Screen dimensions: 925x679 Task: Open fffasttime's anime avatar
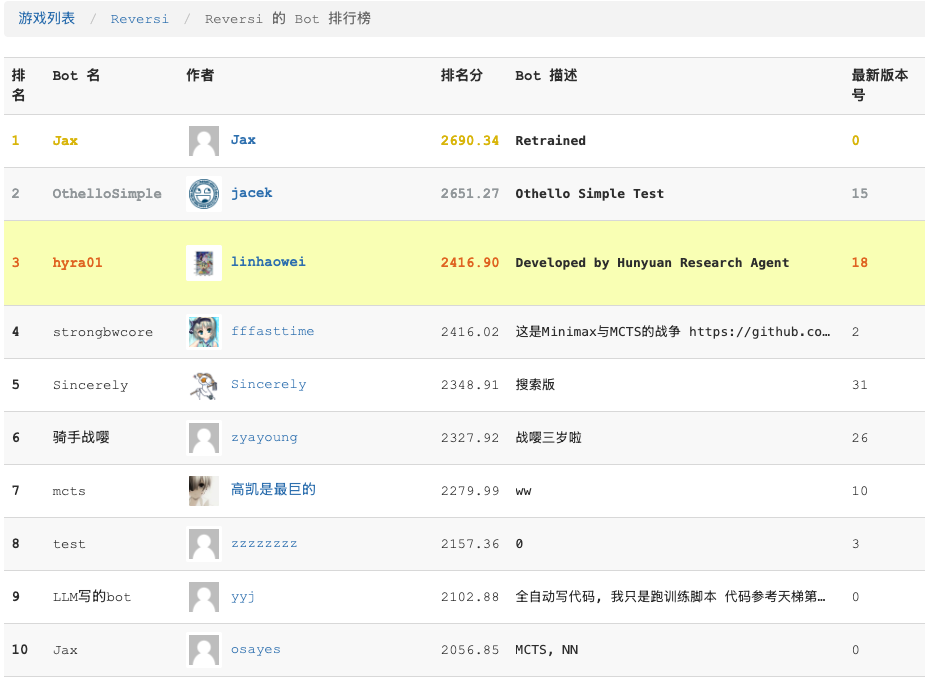pyautogui.click(x=204, y=332)
